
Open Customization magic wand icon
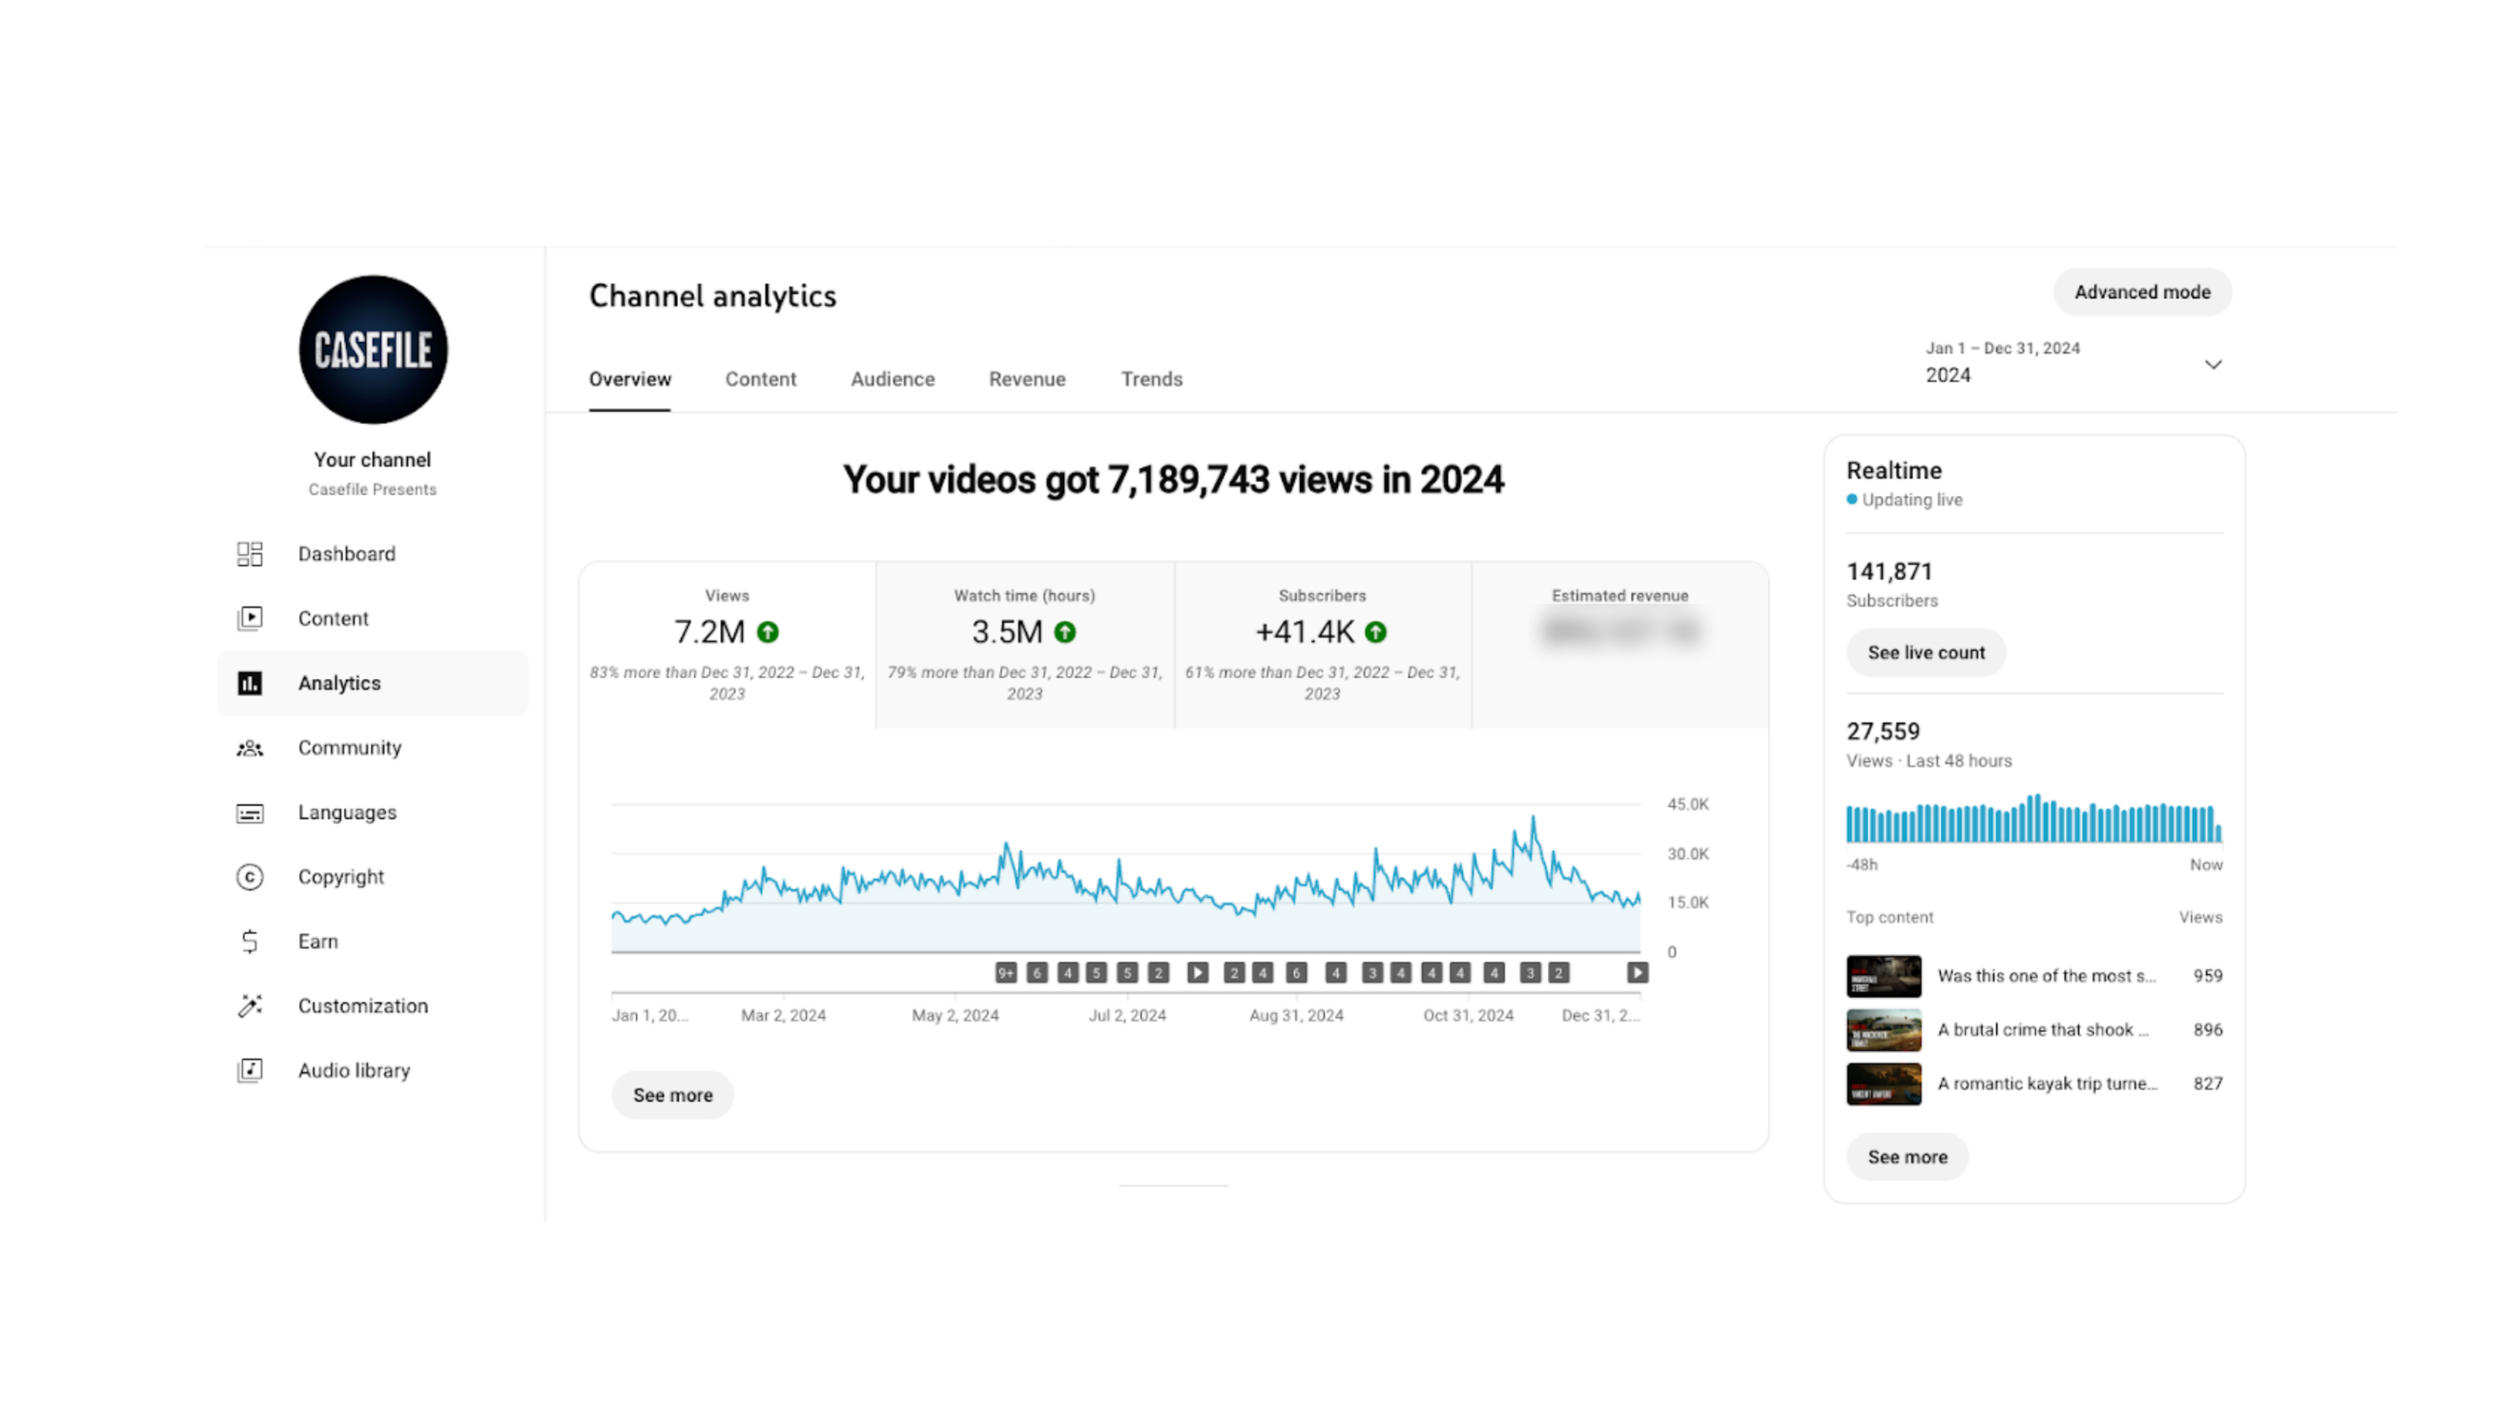coord(250,1006)
